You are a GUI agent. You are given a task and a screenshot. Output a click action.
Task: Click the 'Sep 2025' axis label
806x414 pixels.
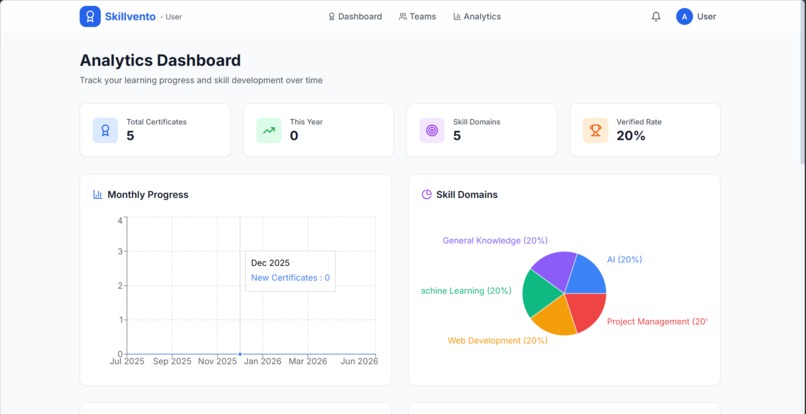click(172, 362)
